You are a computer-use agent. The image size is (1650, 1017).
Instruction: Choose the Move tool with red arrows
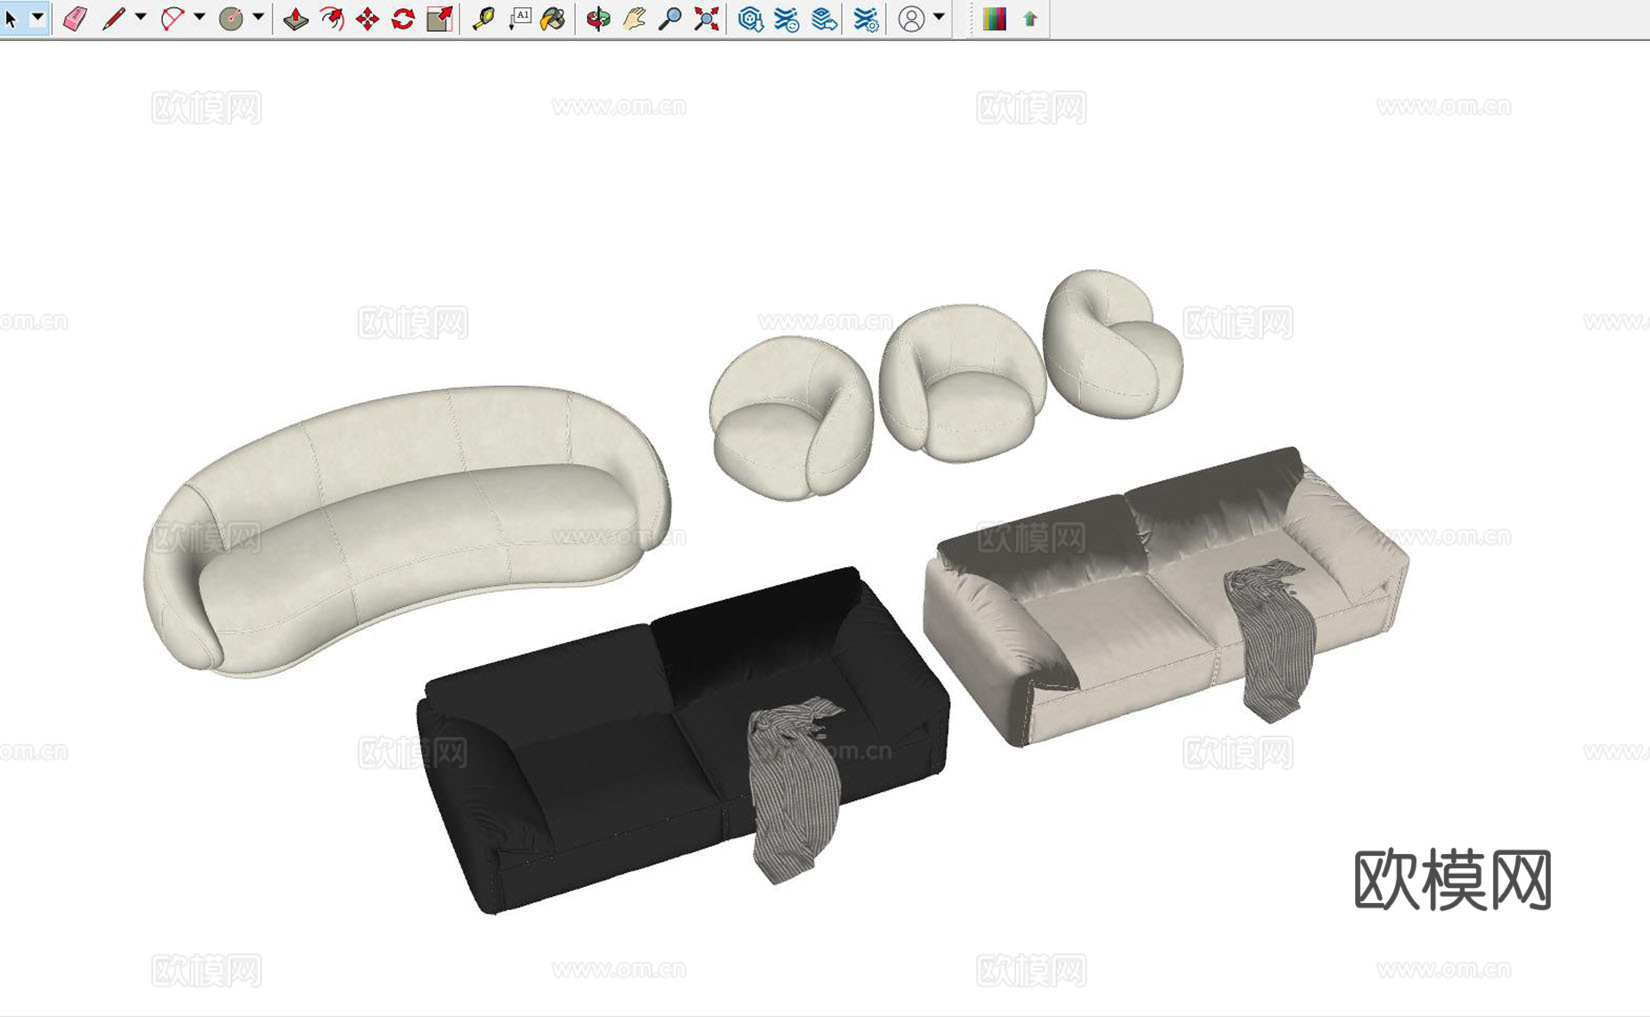point(368,18)
